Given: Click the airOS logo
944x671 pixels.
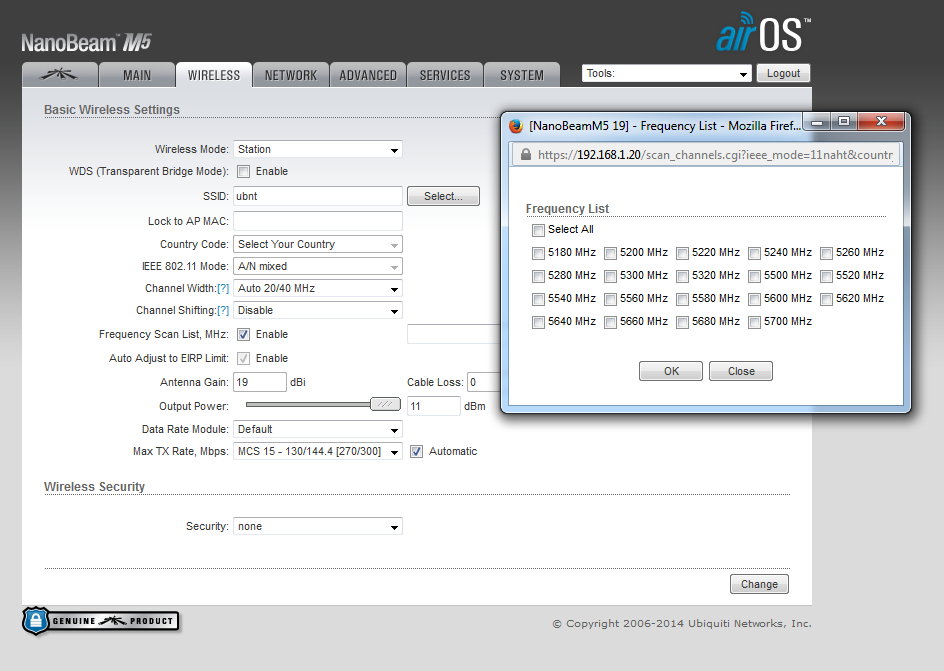Looking at the screenshot, I should pyautogui.click(x=763, y=33).
